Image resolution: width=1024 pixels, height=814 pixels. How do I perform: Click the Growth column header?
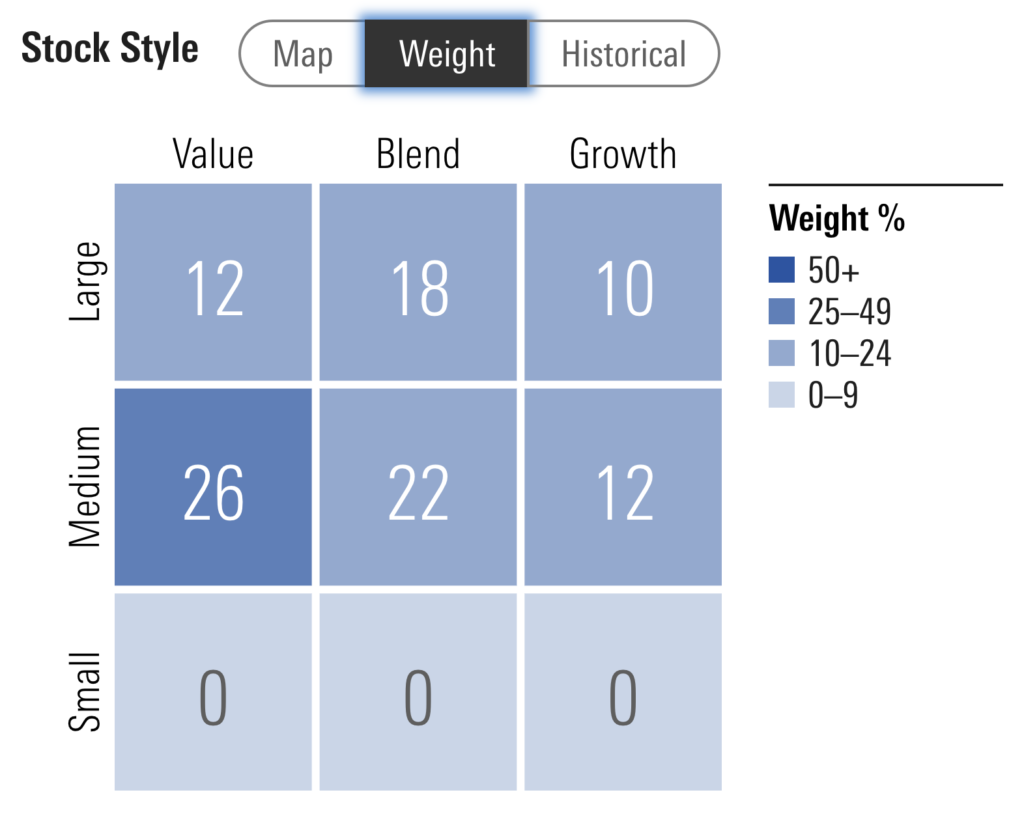623,155
